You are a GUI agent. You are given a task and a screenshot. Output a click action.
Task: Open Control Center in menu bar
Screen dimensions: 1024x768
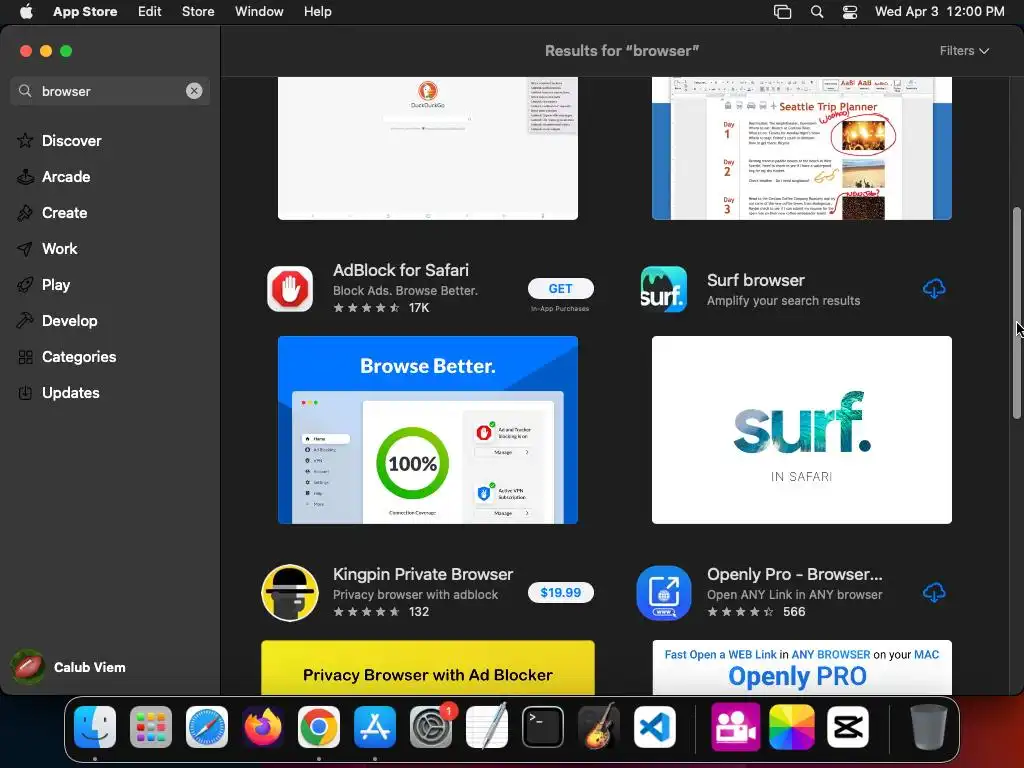850,12
